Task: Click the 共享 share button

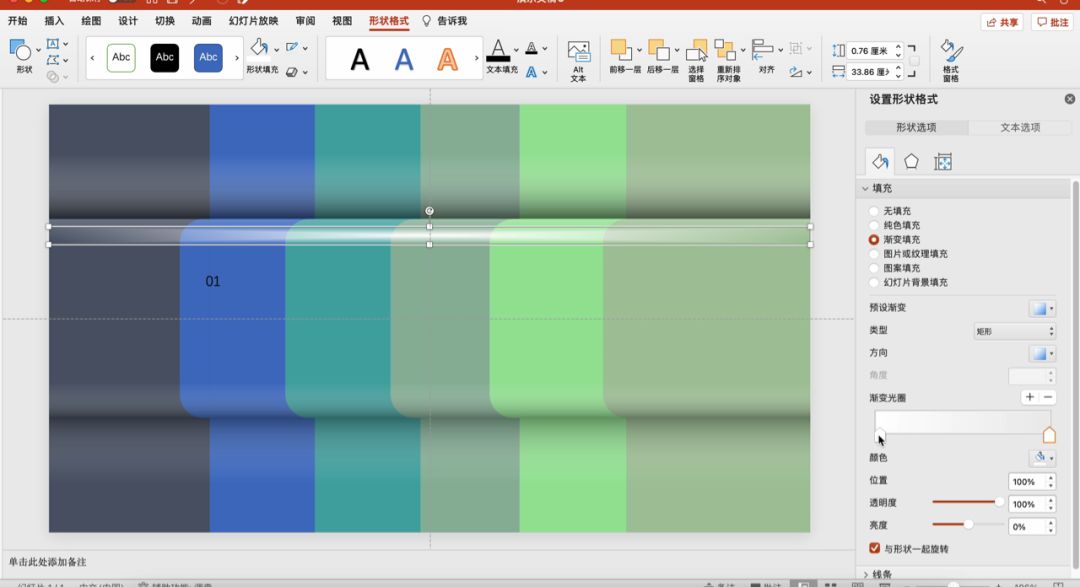Action: click(x=1002, y=22)
